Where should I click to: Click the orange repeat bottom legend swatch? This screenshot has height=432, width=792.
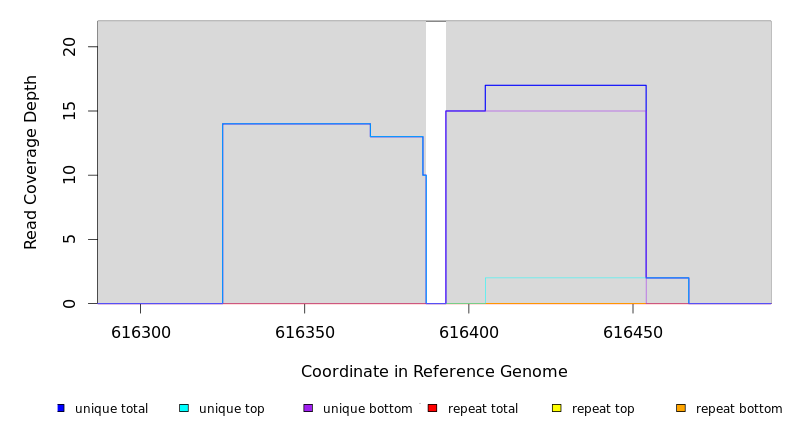click(681, 408)
